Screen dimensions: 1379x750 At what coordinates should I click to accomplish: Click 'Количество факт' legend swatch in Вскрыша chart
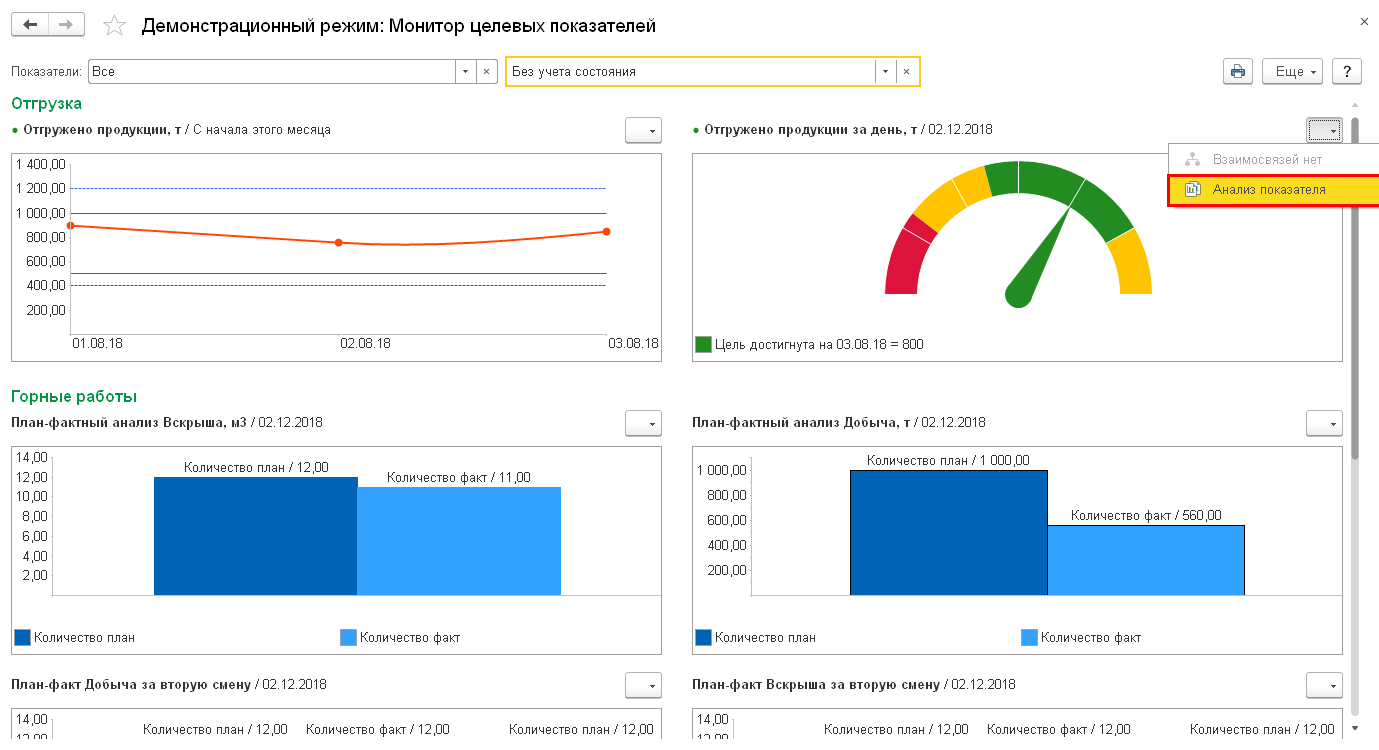pyautogui.click(x=348, y=638)
